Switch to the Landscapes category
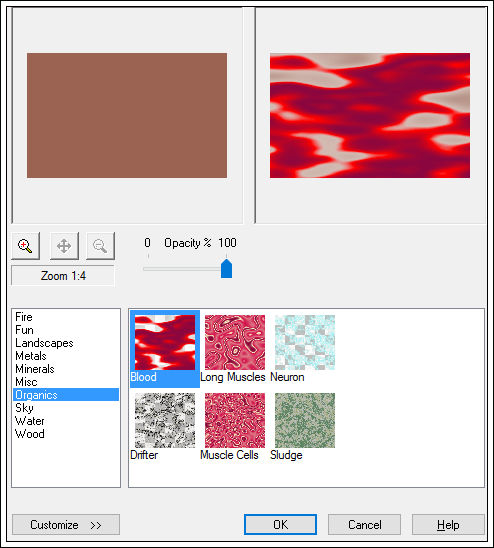Screen dimensions: 494x548 coord(44,343)
